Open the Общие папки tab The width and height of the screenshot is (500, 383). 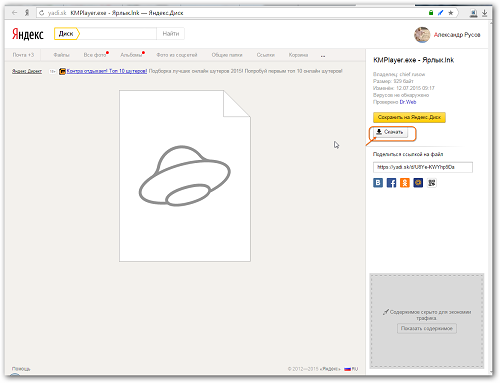(227, 55)
